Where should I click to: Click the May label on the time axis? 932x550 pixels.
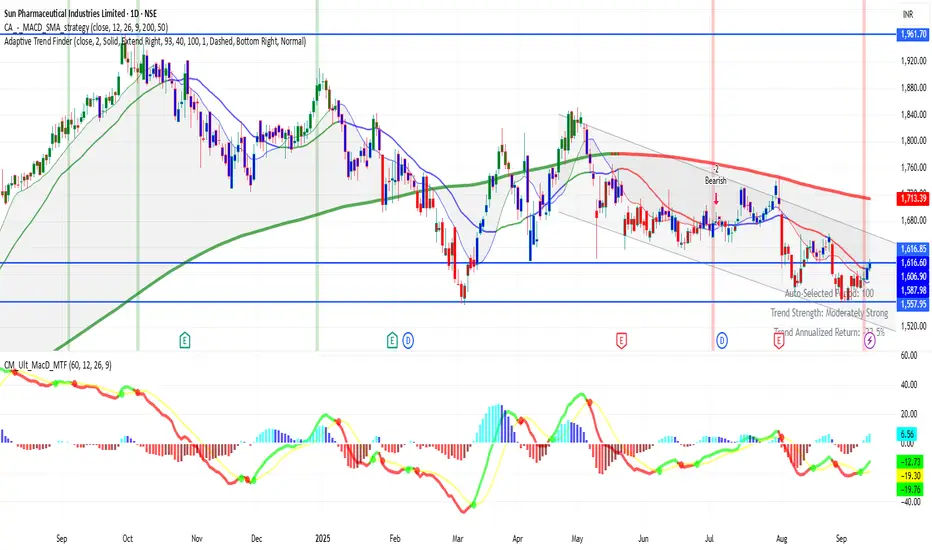577,539
